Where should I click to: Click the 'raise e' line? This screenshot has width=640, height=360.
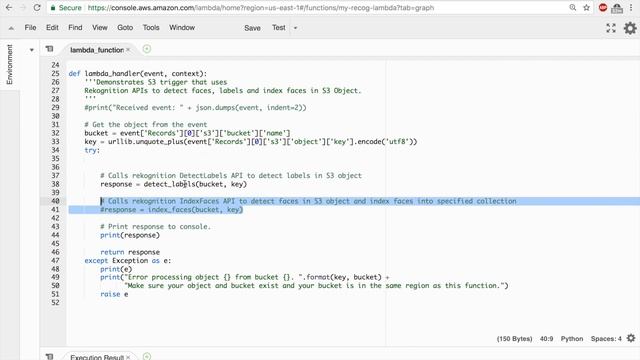click(114, 294)
